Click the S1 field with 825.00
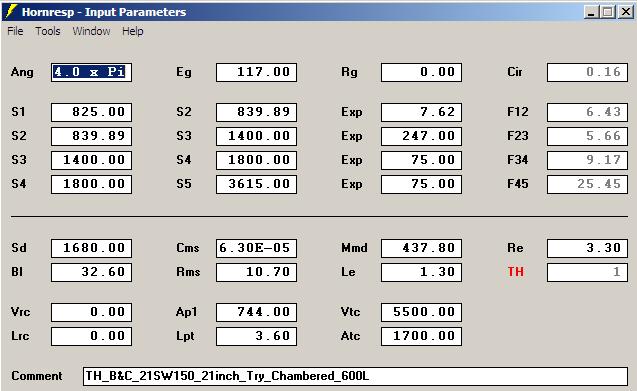637x391 pixels. (x=91, y=112)
